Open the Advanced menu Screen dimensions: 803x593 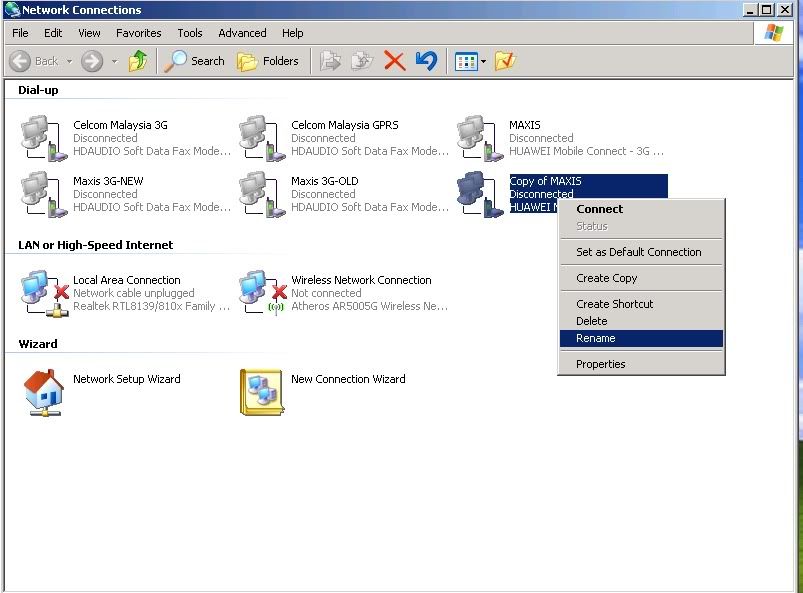(242, 33)
